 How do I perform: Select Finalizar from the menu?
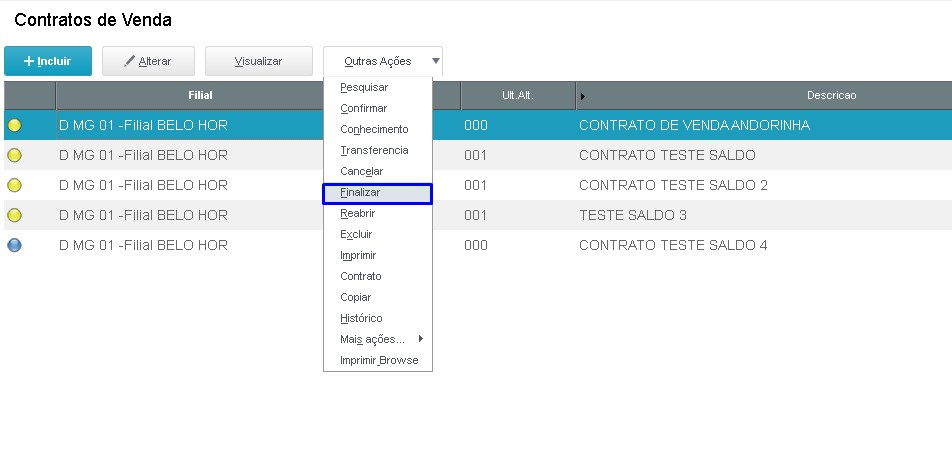tap(377, 193)
